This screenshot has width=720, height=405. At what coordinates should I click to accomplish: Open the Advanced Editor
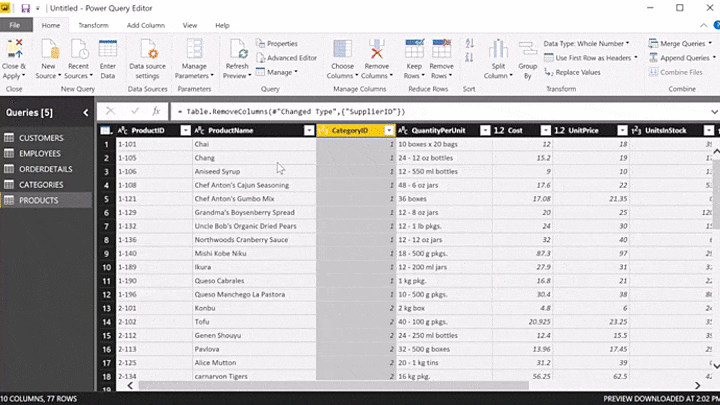287,58
